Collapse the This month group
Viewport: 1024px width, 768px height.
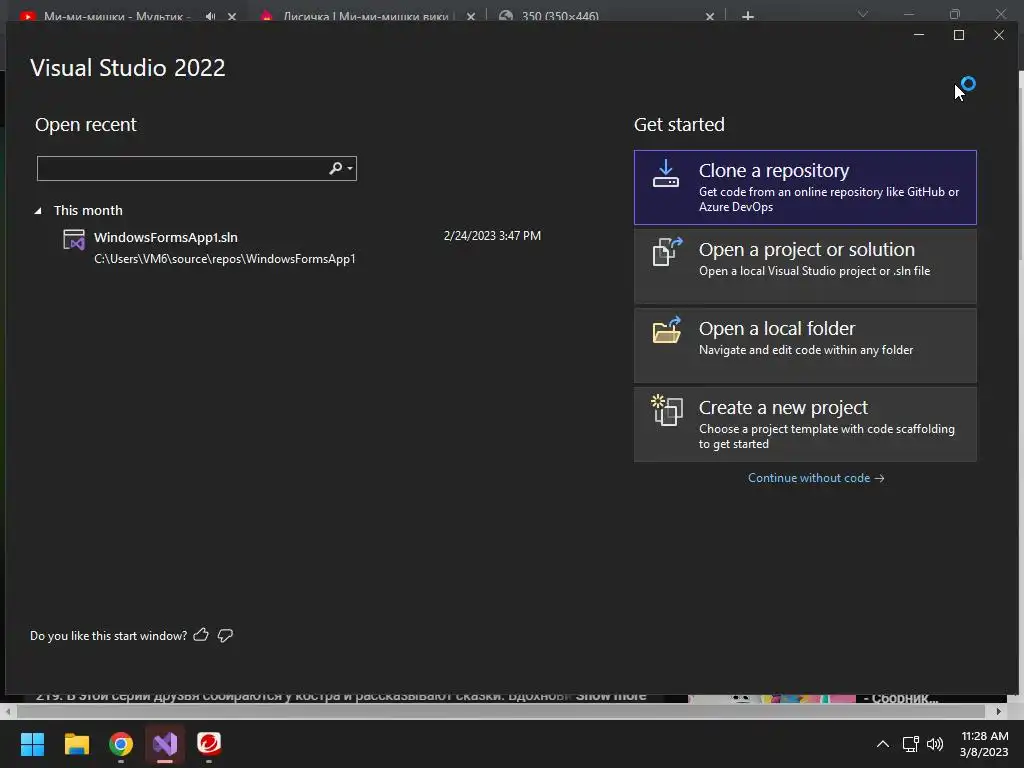click(x=38, y=211)
